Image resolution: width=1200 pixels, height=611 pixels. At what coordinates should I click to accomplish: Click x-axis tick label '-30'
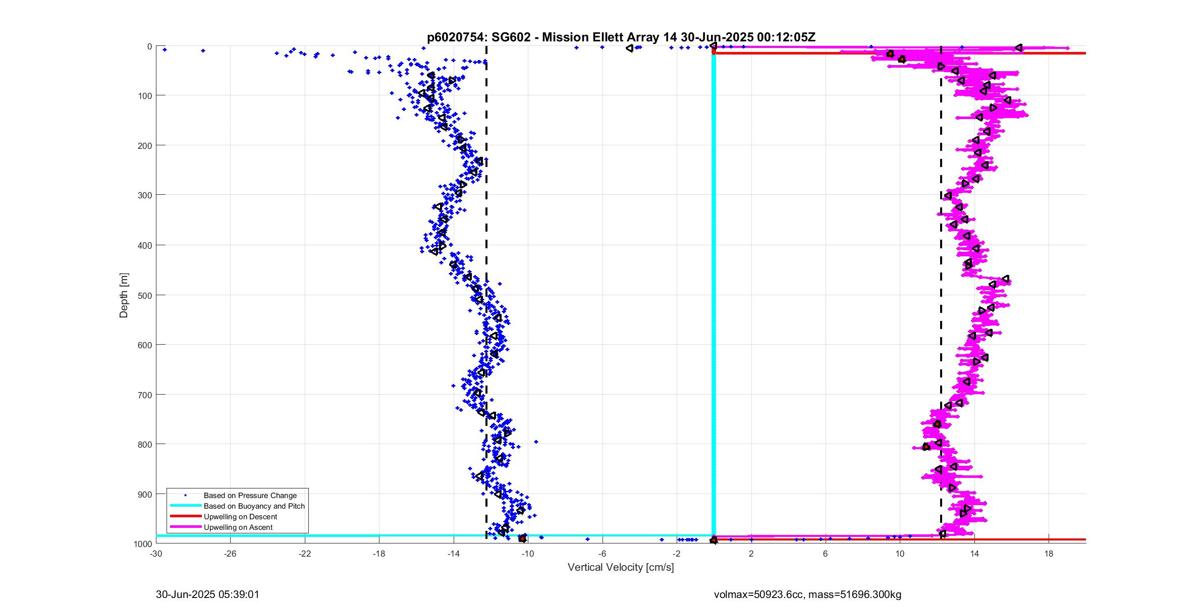point(156,553)
